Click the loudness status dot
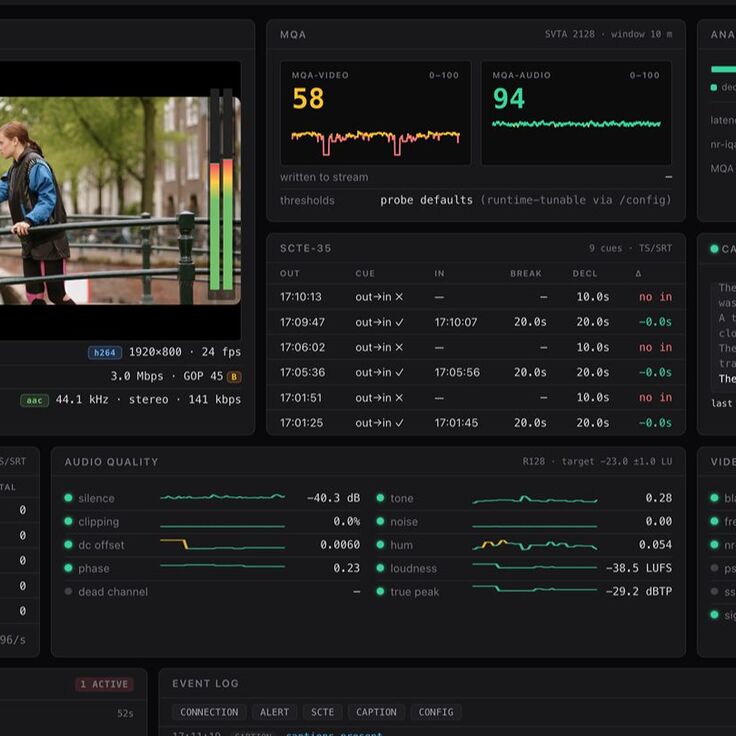The image size is (736, 736). tap(380, 568)
